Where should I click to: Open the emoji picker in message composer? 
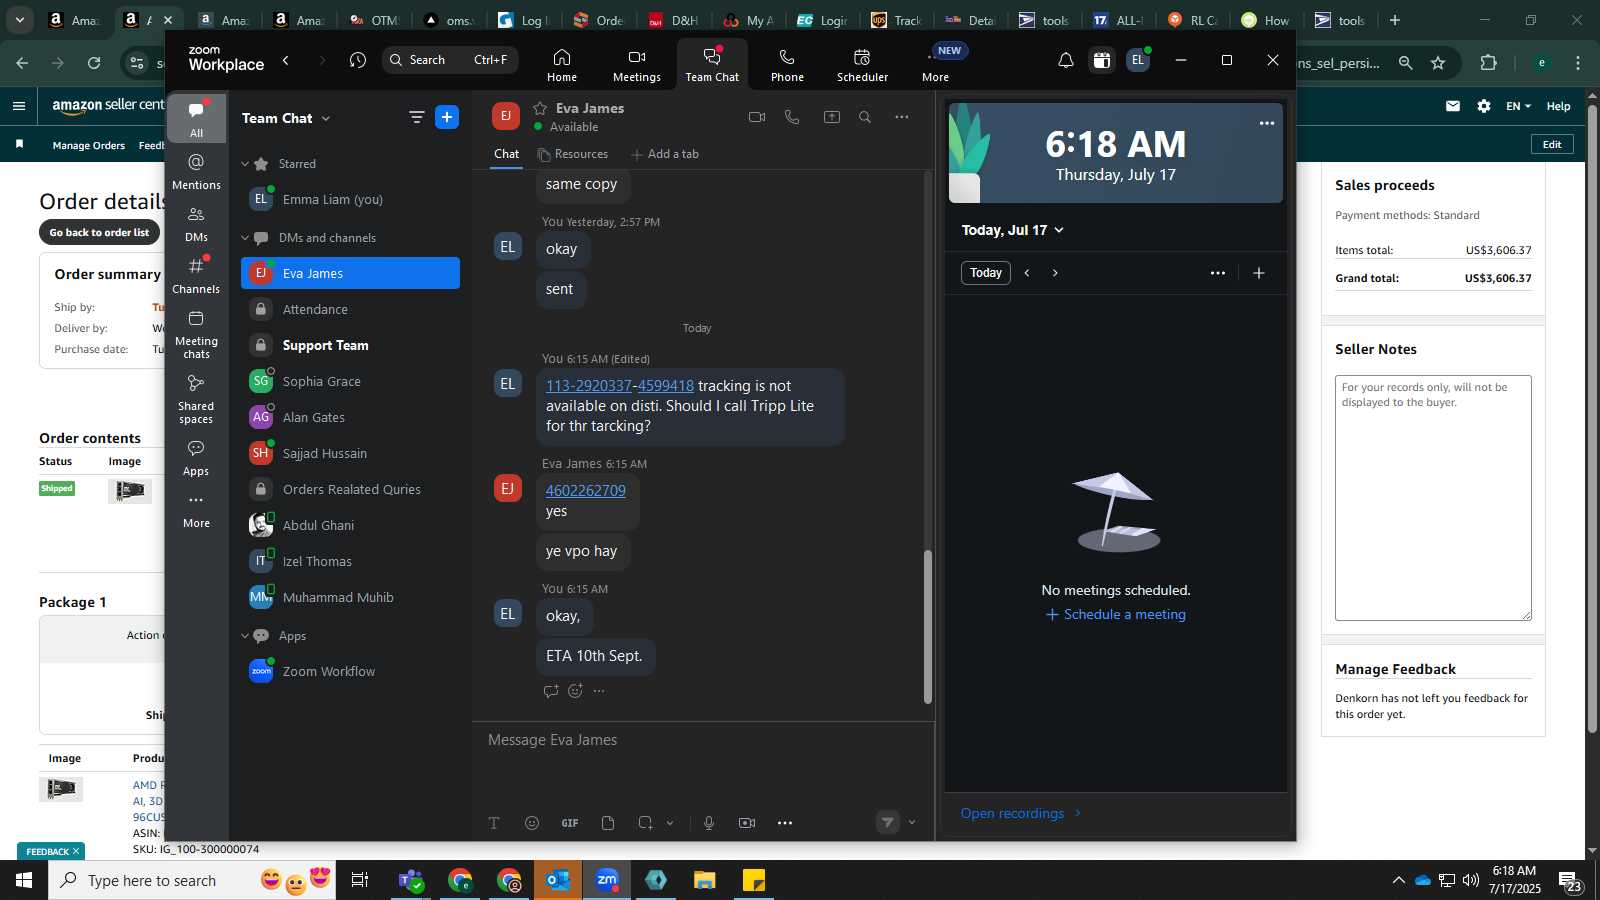tap(532, 823)
